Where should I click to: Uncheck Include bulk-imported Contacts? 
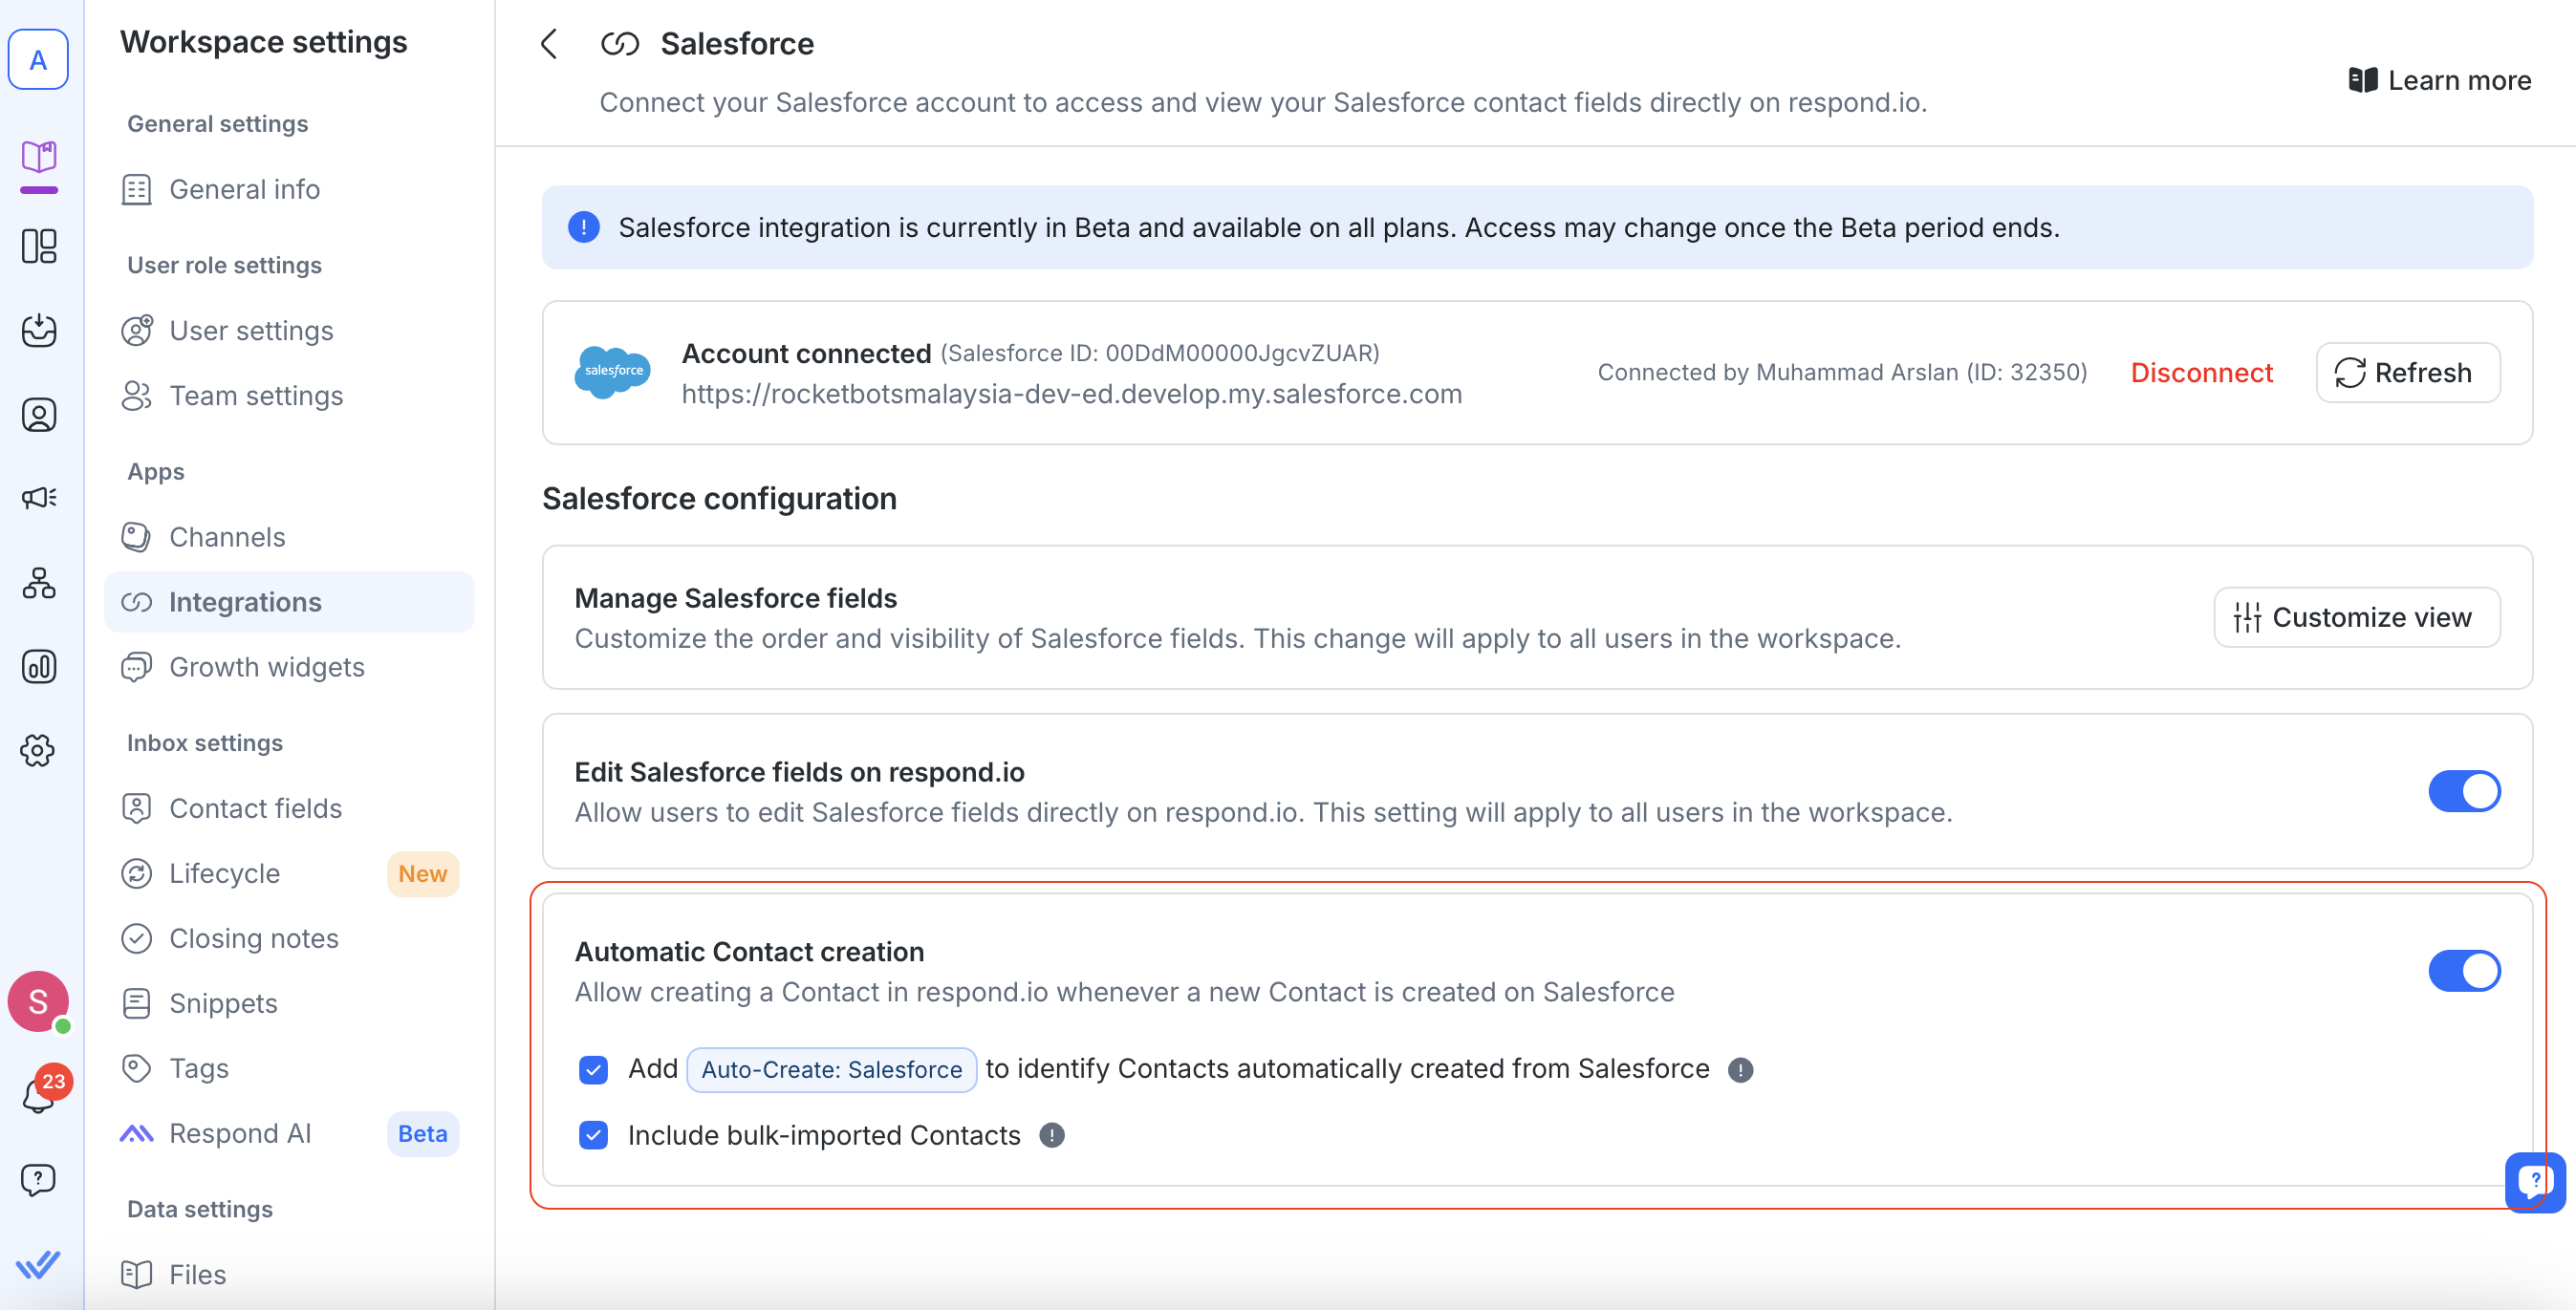tap(593, 1136)
